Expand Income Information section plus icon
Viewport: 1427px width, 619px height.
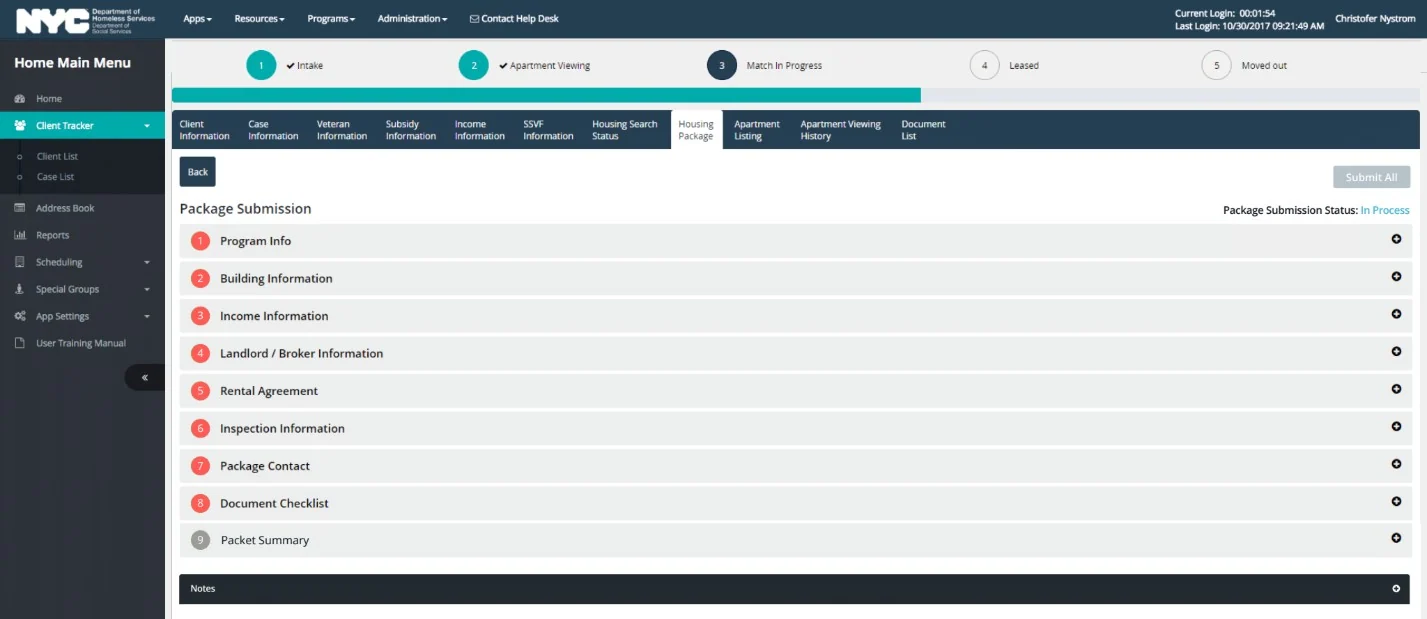coord(1396,314)
